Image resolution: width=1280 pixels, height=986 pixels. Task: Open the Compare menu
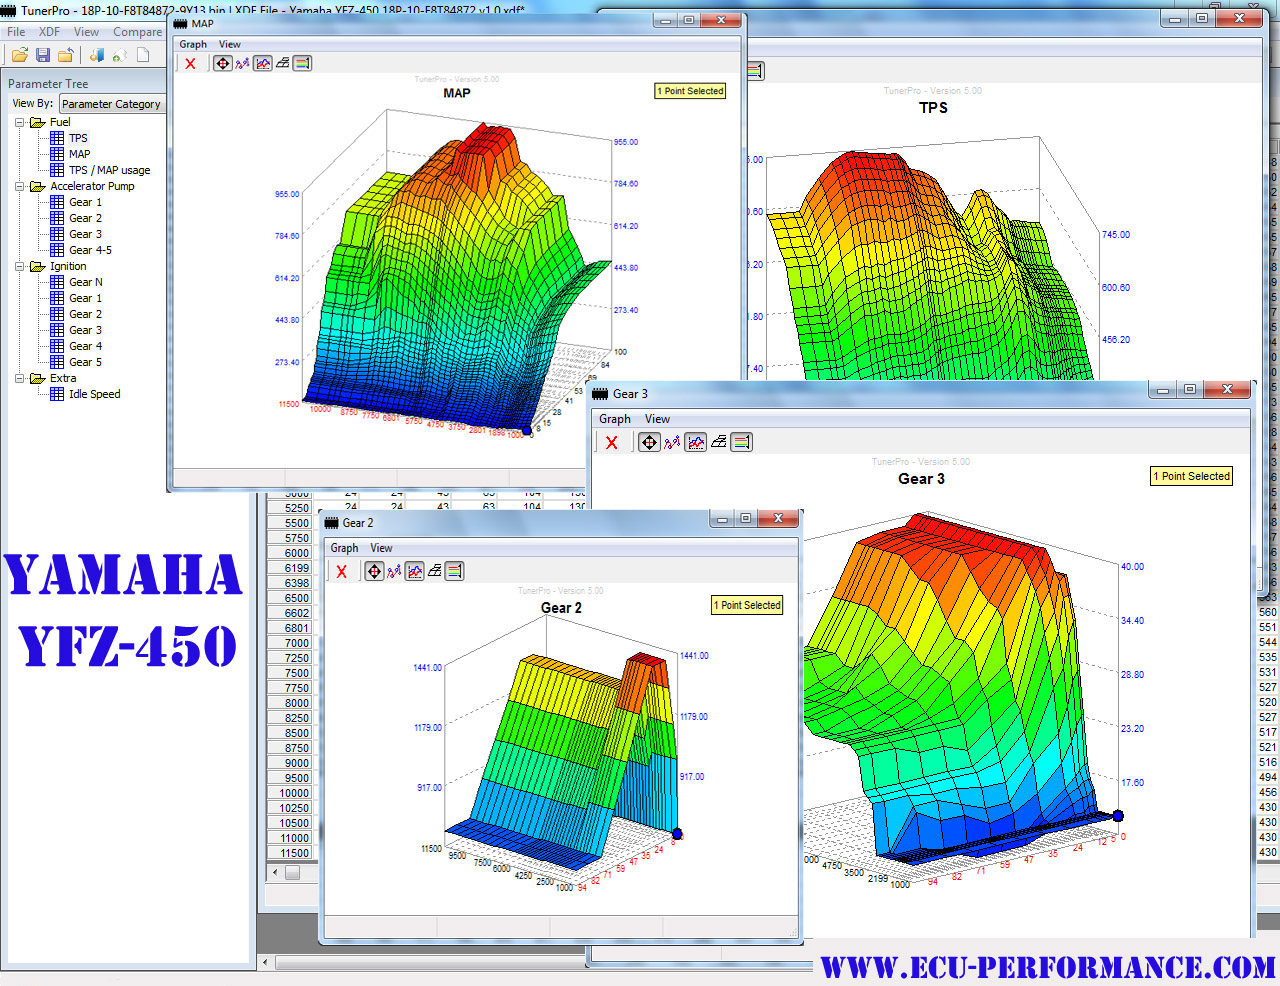pyautogui.click(x=137, y=32)
